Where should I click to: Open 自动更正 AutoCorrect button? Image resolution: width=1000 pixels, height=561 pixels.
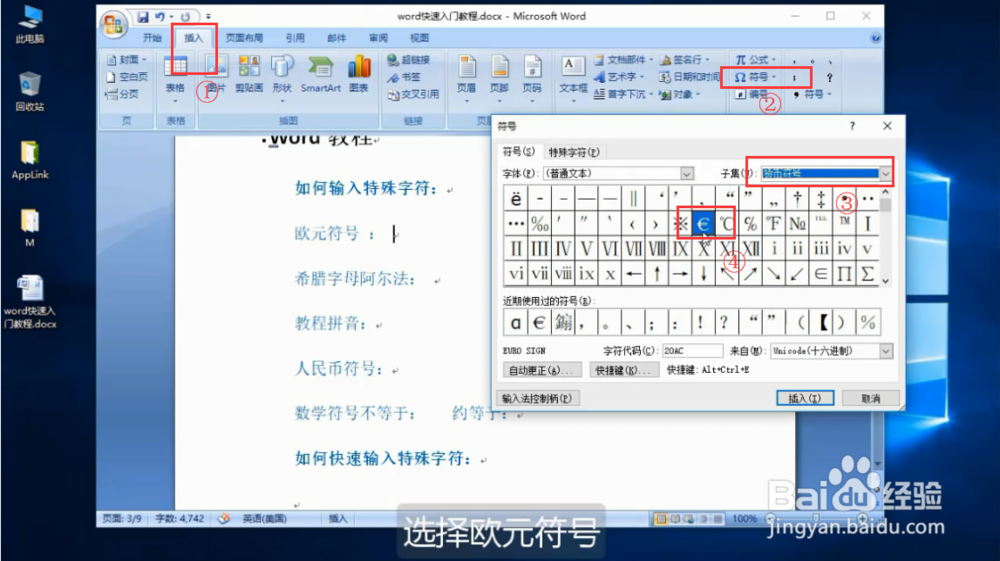pos(542,370)
